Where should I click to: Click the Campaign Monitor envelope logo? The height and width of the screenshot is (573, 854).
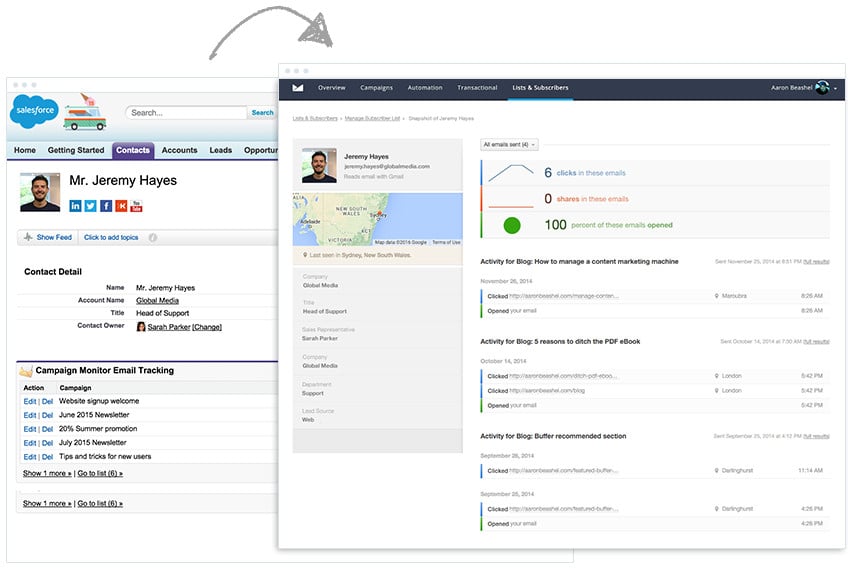(x=298, y=88)
